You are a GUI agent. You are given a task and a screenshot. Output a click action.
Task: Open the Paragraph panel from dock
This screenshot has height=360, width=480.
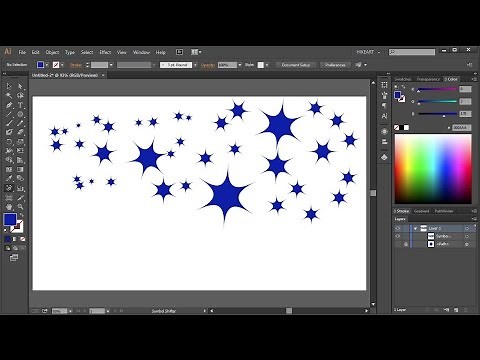pyautogui.click(x=384, y=106)
